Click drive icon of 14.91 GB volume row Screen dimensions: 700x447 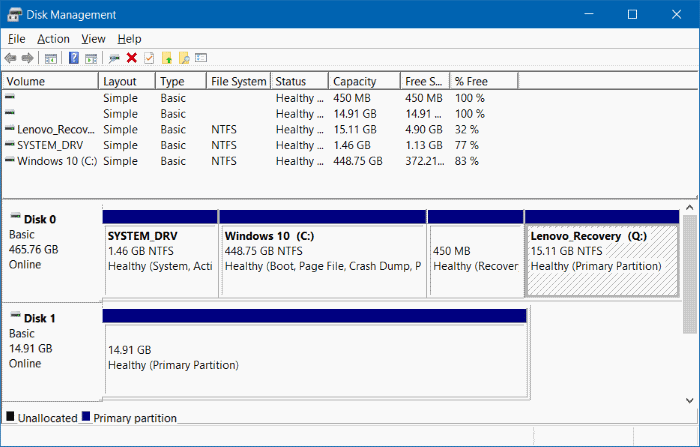[x=10, y=113]
